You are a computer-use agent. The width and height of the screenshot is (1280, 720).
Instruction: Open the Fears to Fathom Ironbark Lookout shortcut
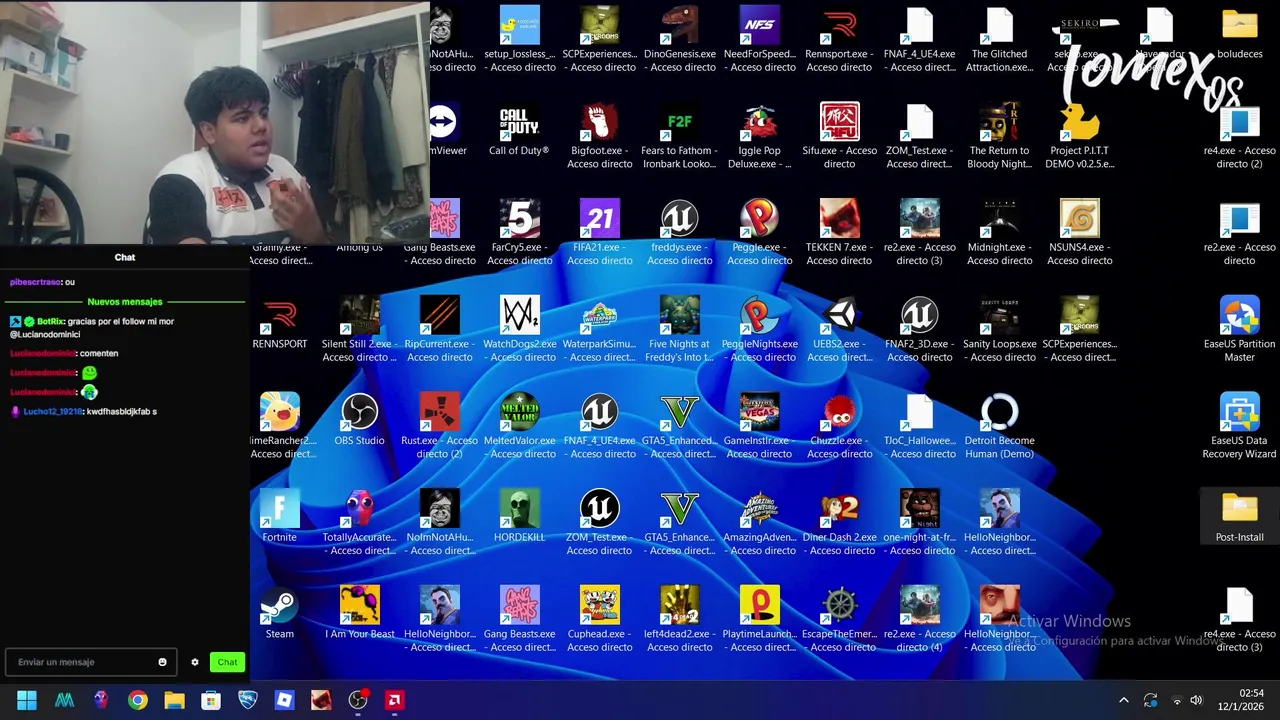(680, 137)
